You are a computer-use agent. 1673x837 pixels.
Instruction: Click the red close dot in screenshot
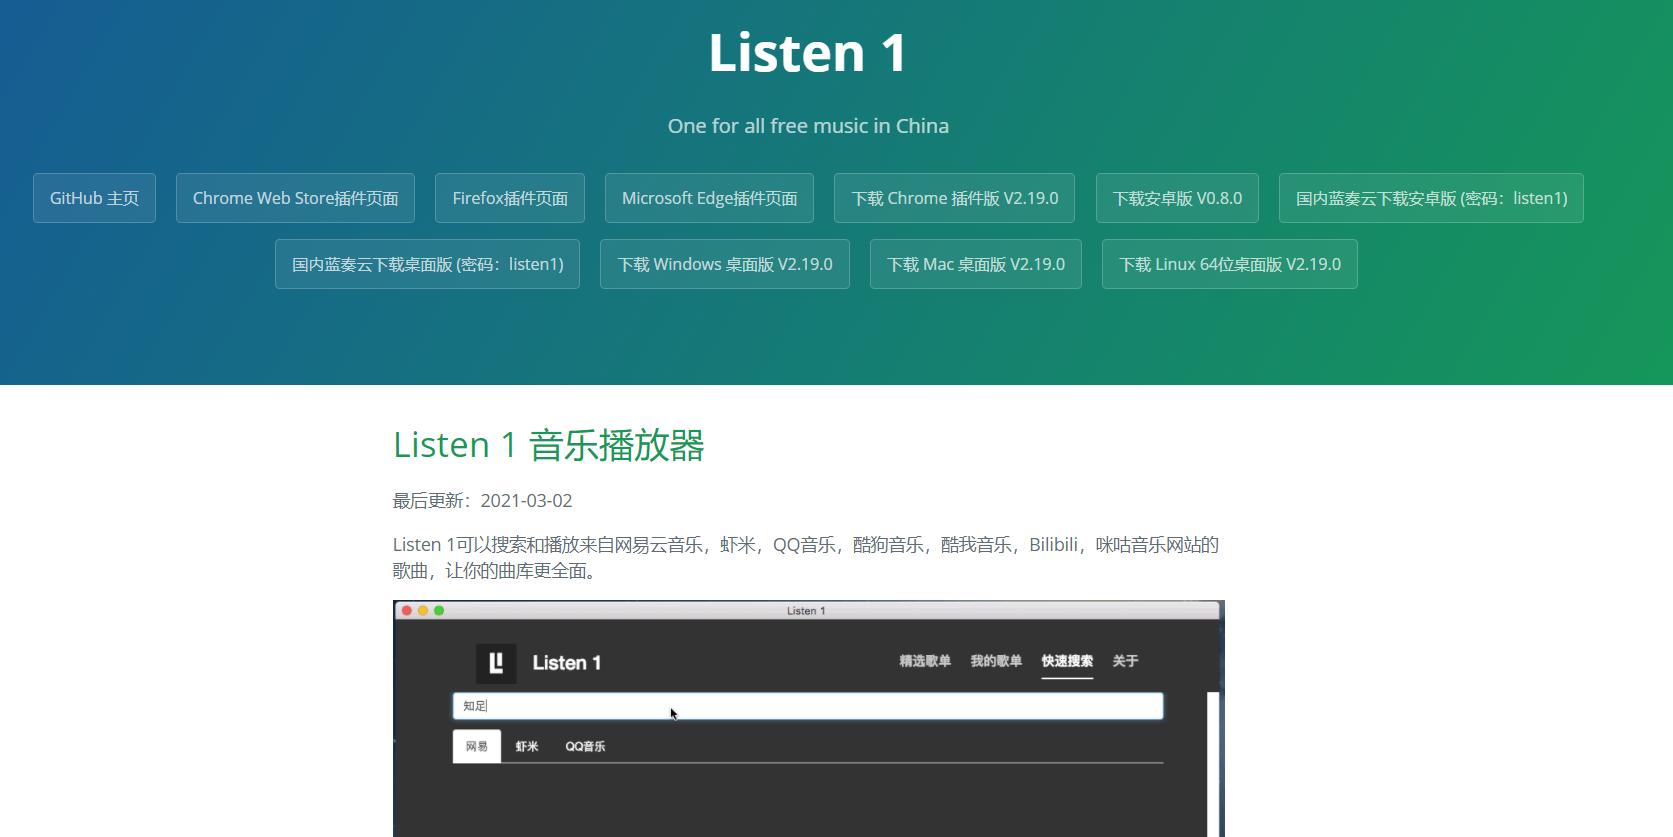tap(407, 611)
